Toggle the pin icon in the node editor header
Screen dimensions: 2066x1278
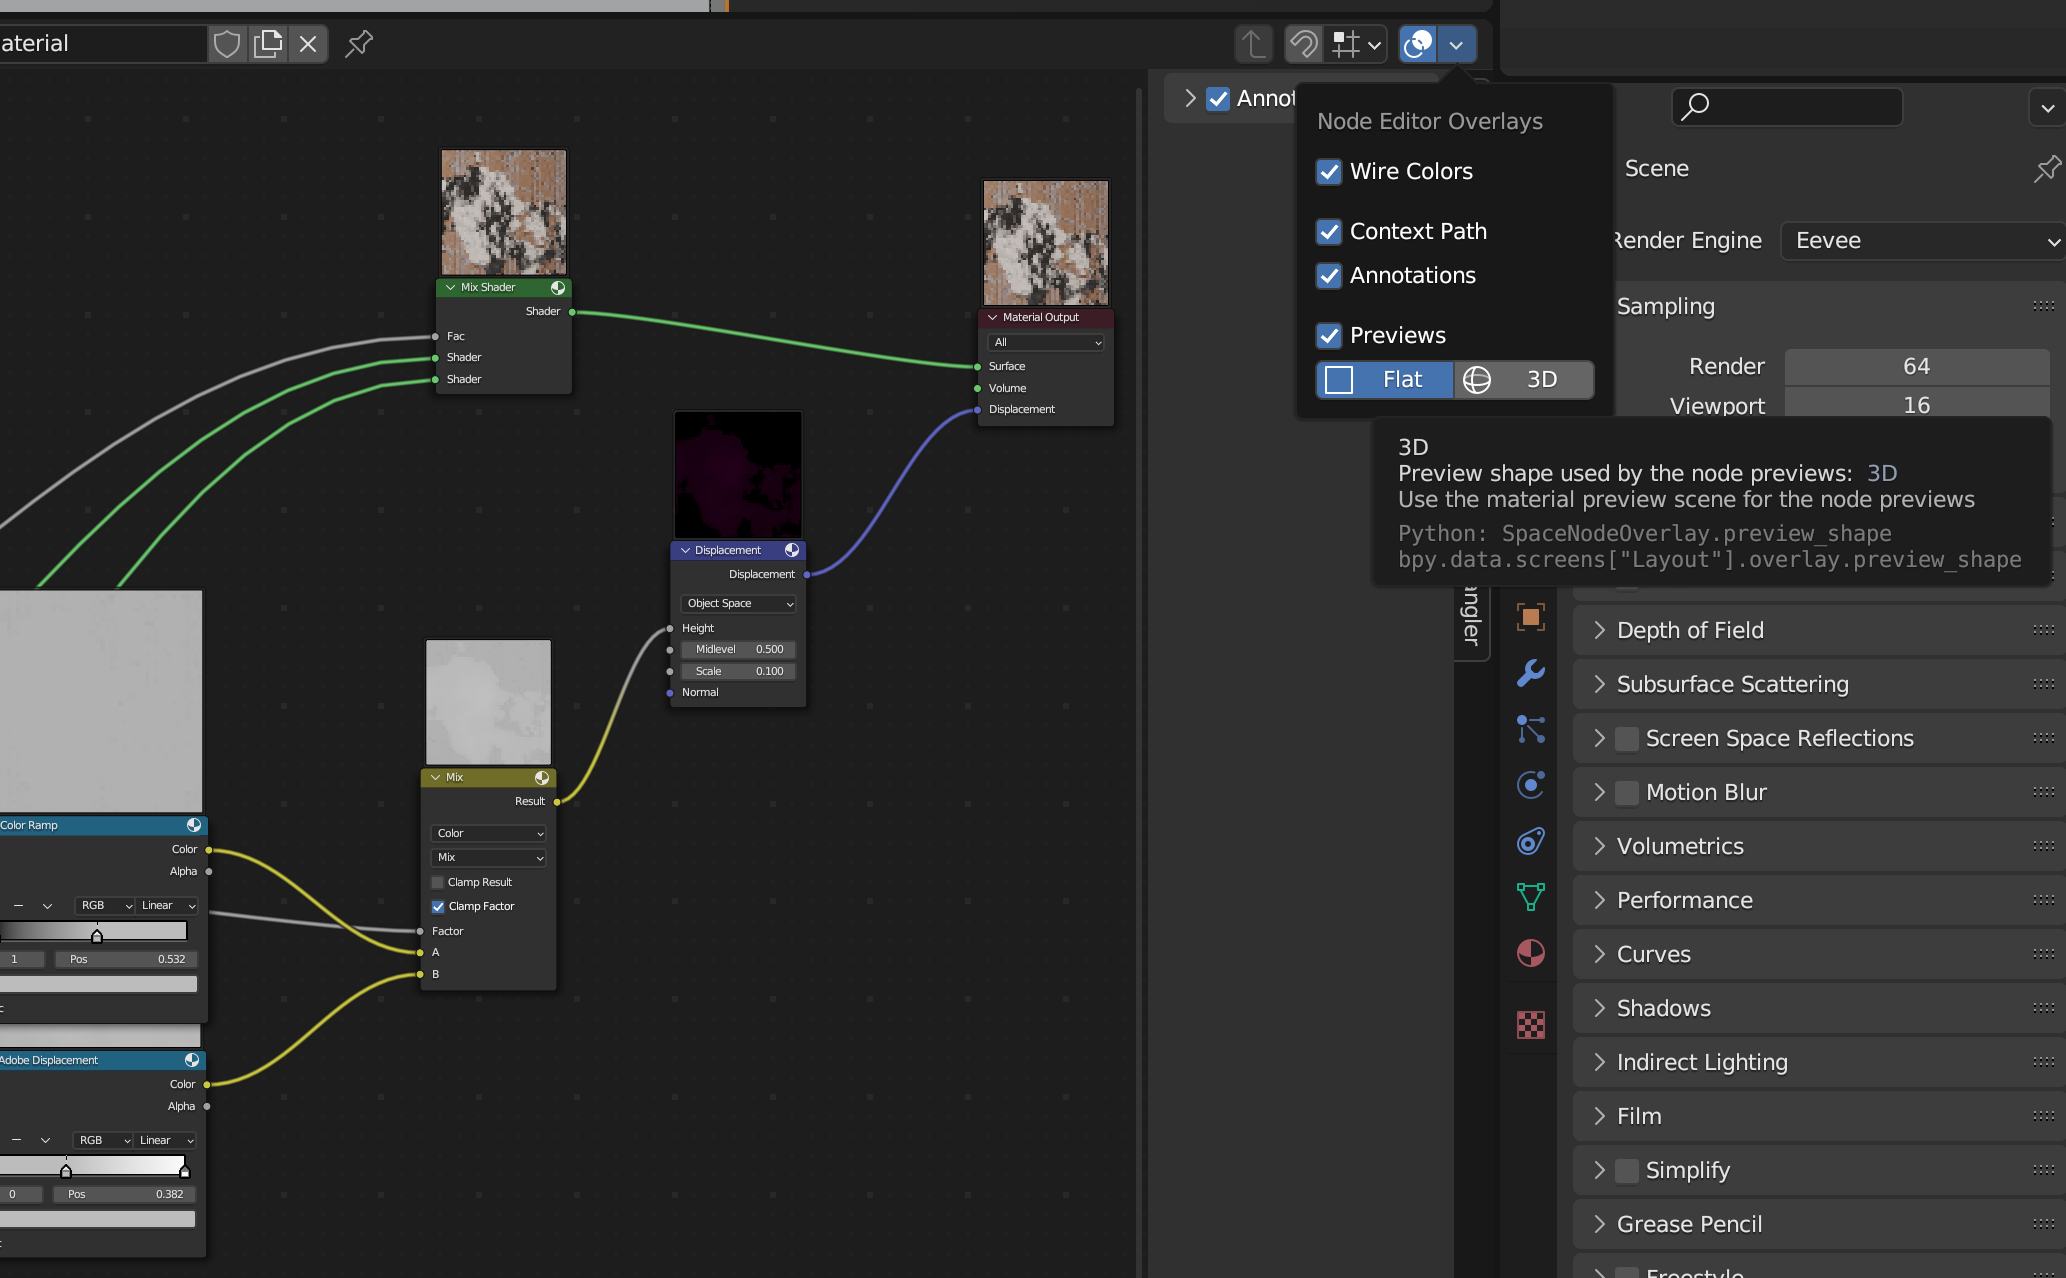[x=359, y=44]
